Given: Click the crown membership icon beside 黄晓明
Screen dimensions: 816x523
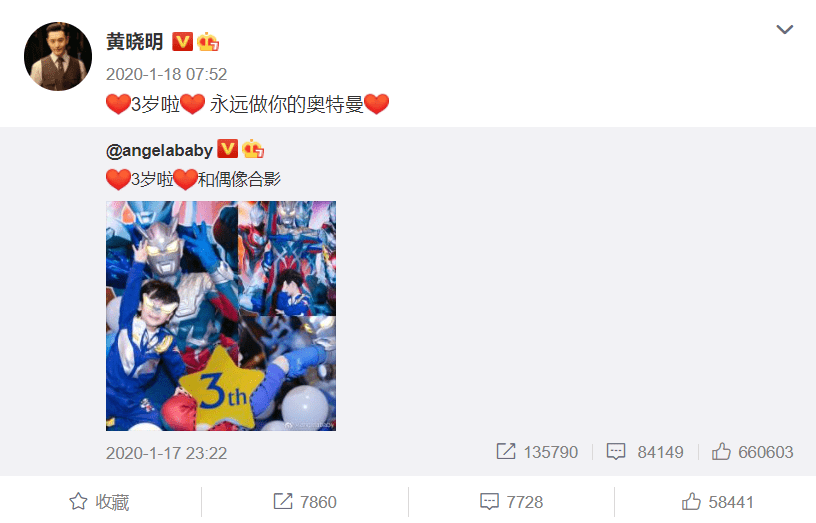Looking at the screenshot, I should point(208,42).
